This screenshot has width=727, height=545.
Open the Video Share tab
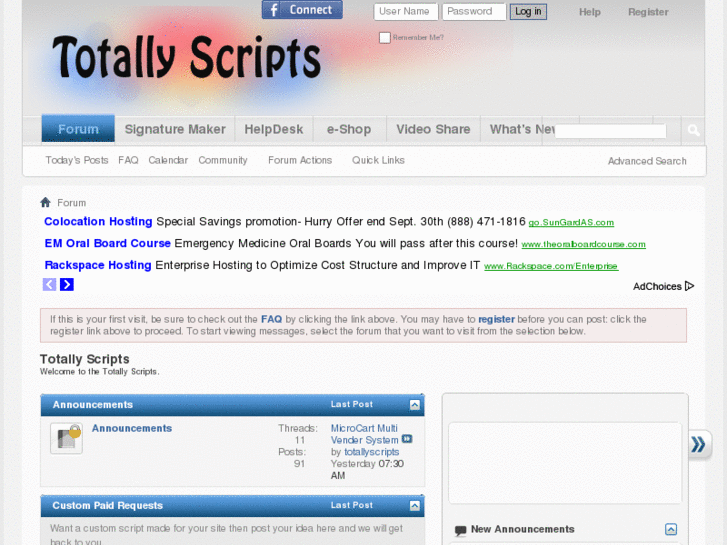[433, 129]
